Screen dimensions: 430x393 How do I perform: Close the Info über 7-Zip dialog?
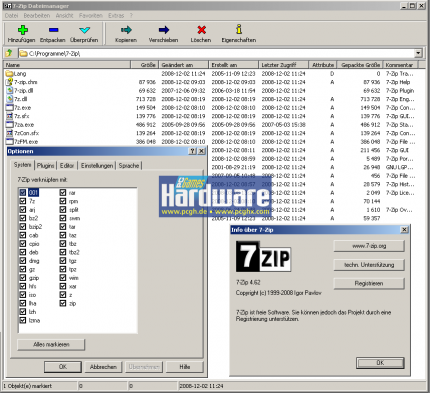[x=404, y=230]
